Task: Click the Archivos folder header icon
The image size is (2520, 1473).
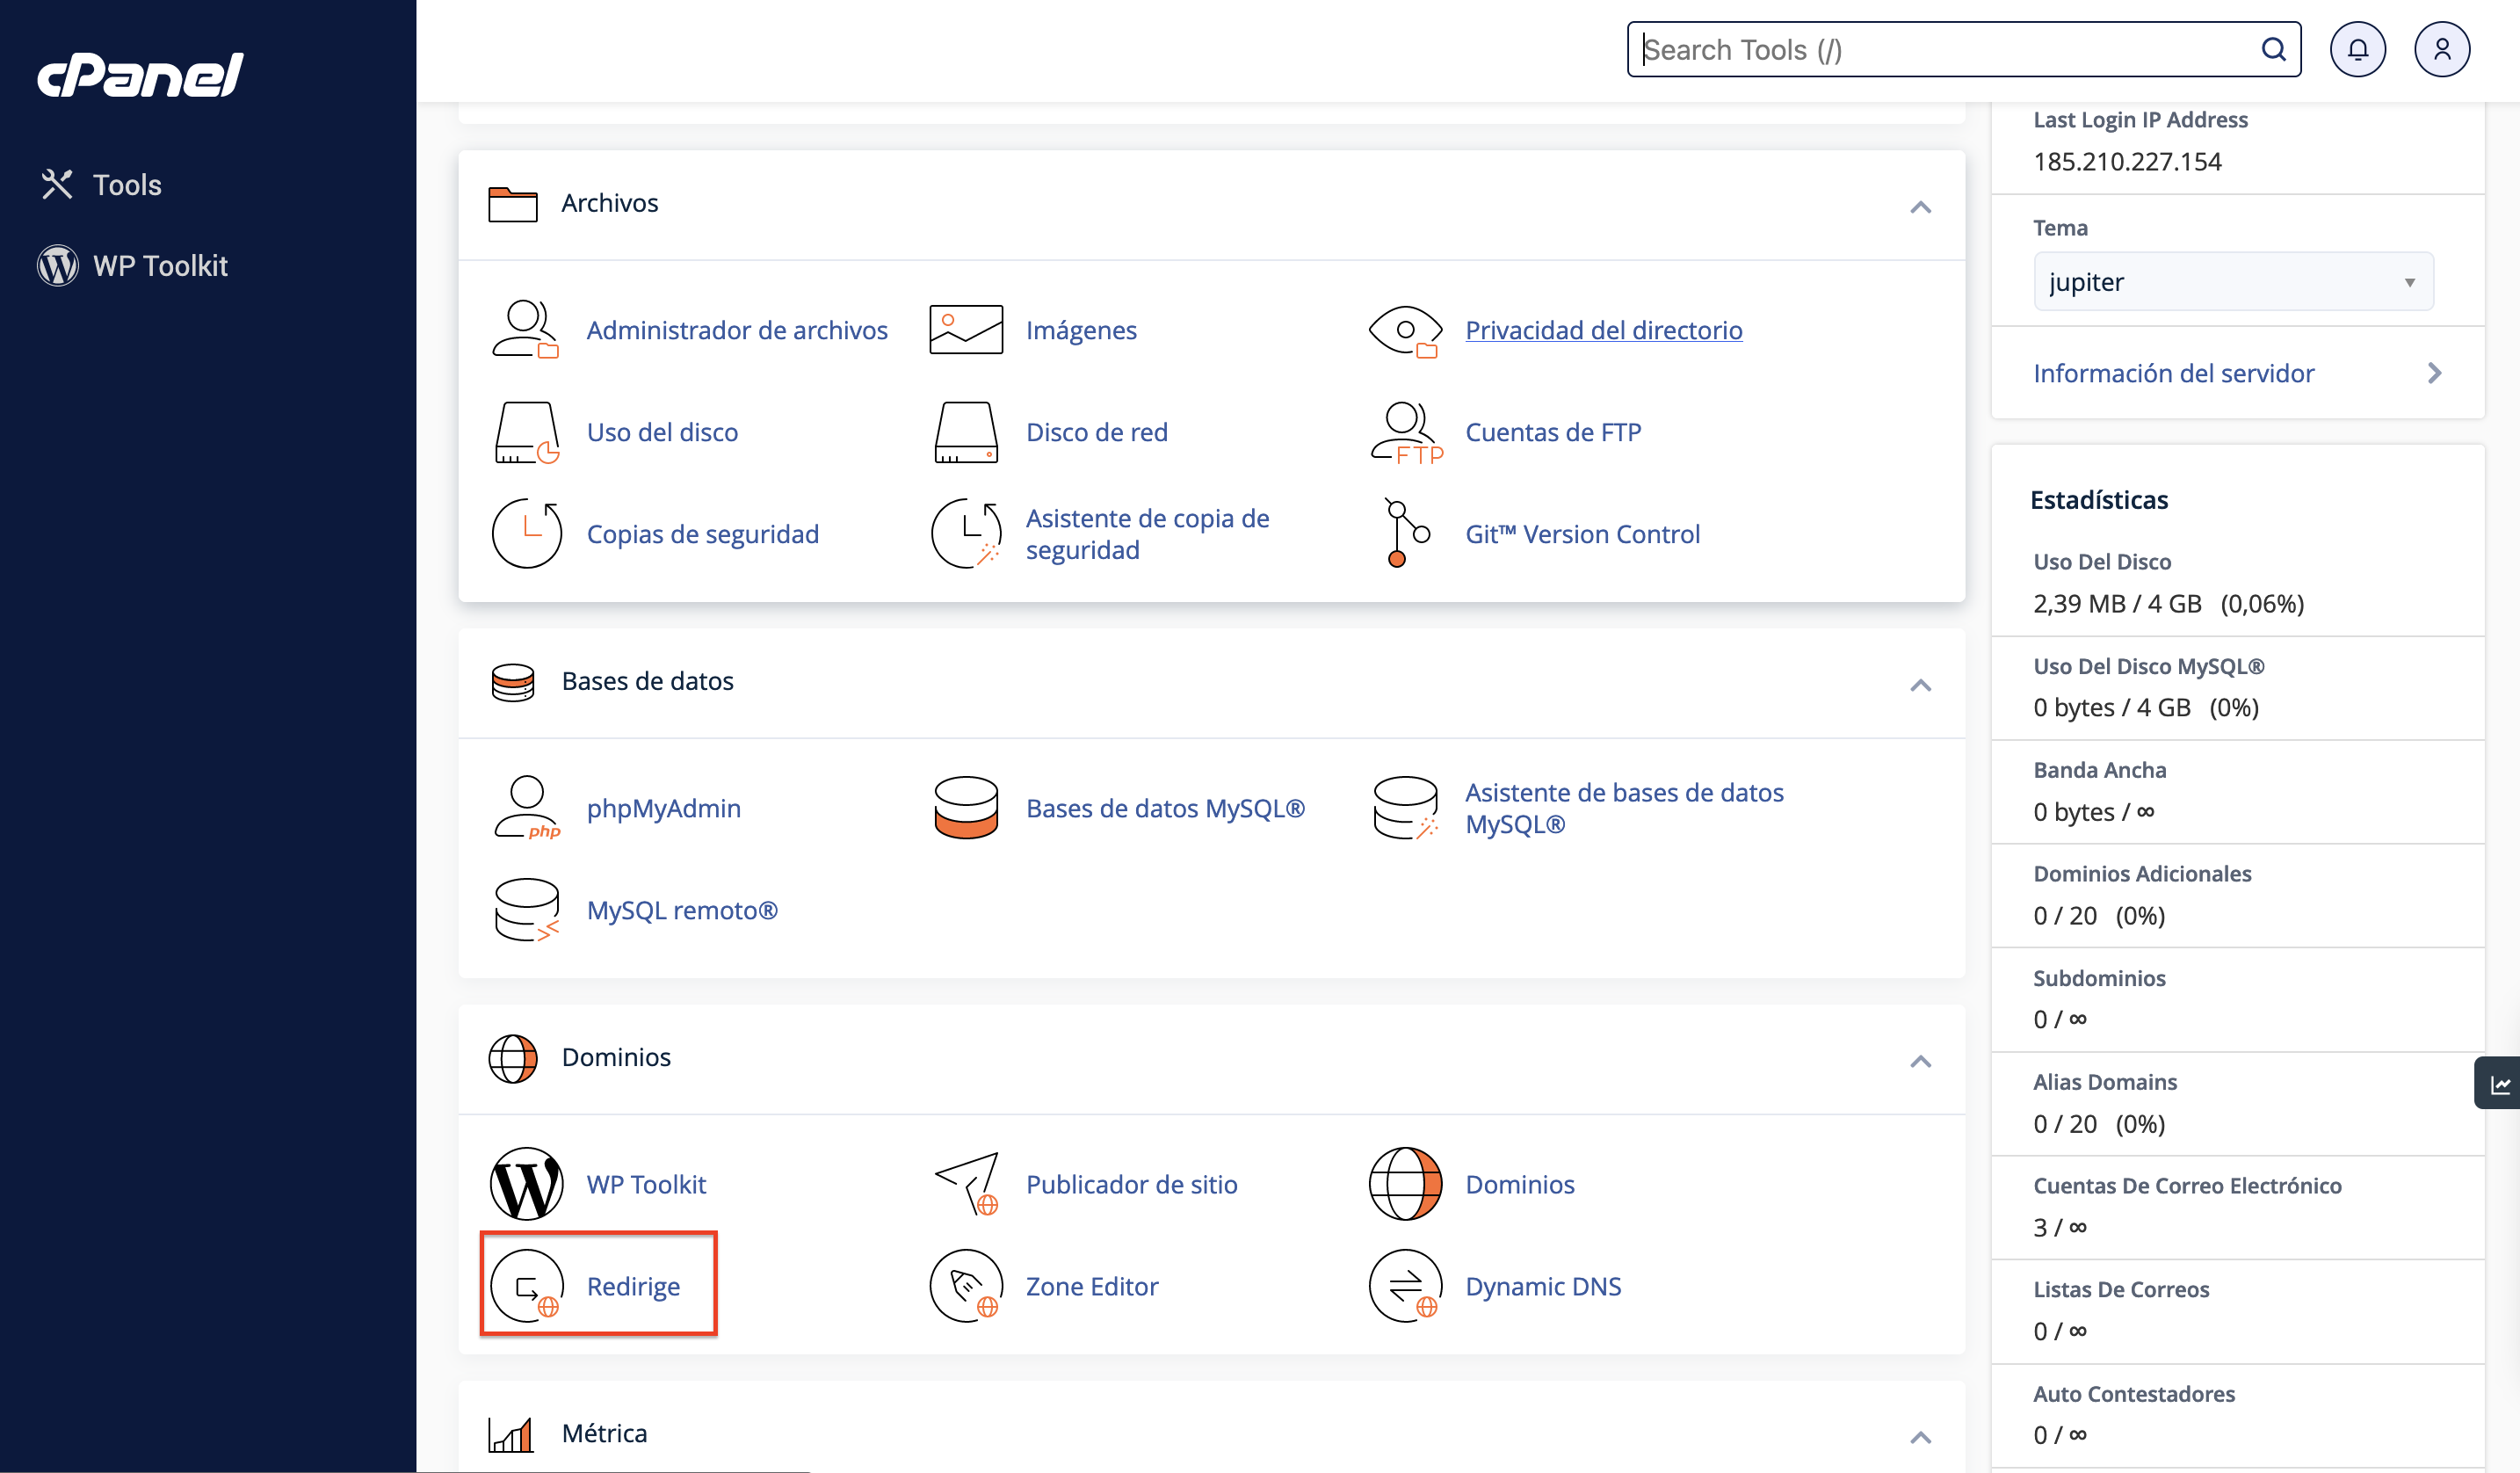Action: 513,204
